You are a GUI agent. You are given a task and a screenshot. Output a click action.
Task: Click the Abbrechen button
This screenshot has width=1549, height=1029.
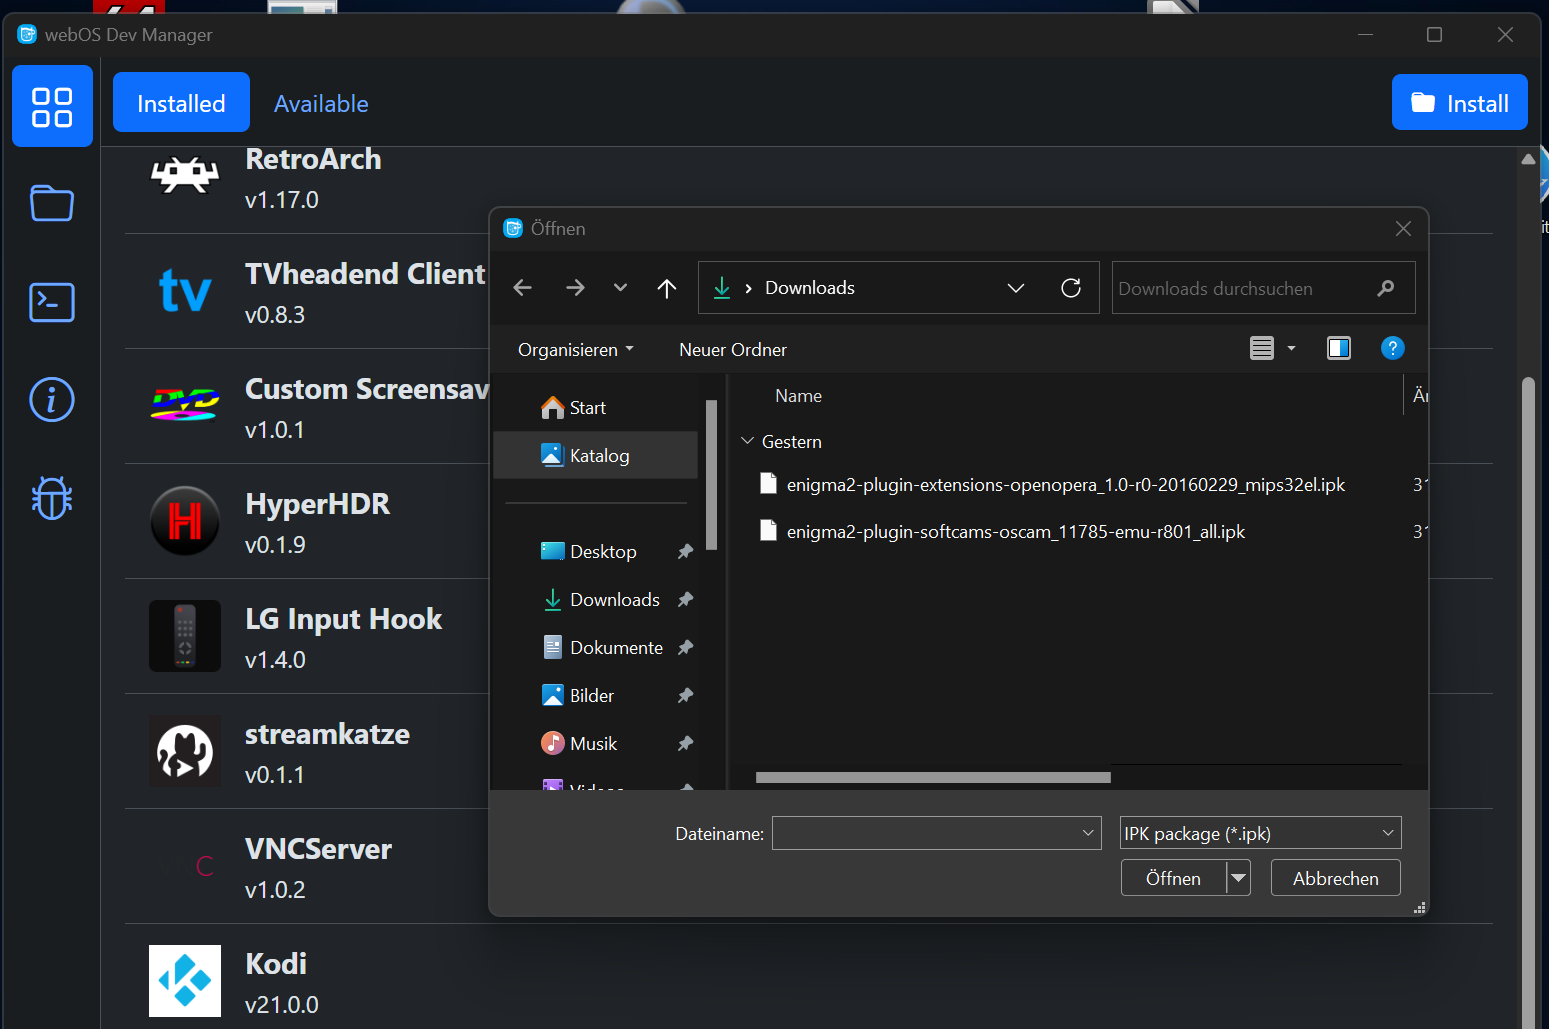1335,877
